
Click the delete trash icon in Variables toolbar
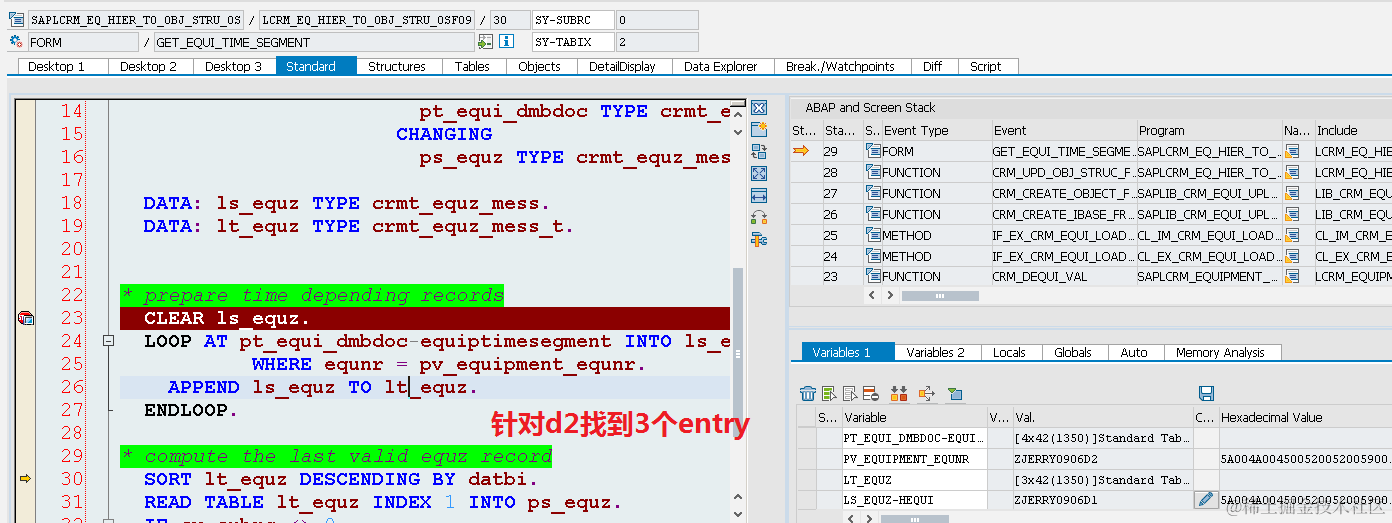point(808,394)
